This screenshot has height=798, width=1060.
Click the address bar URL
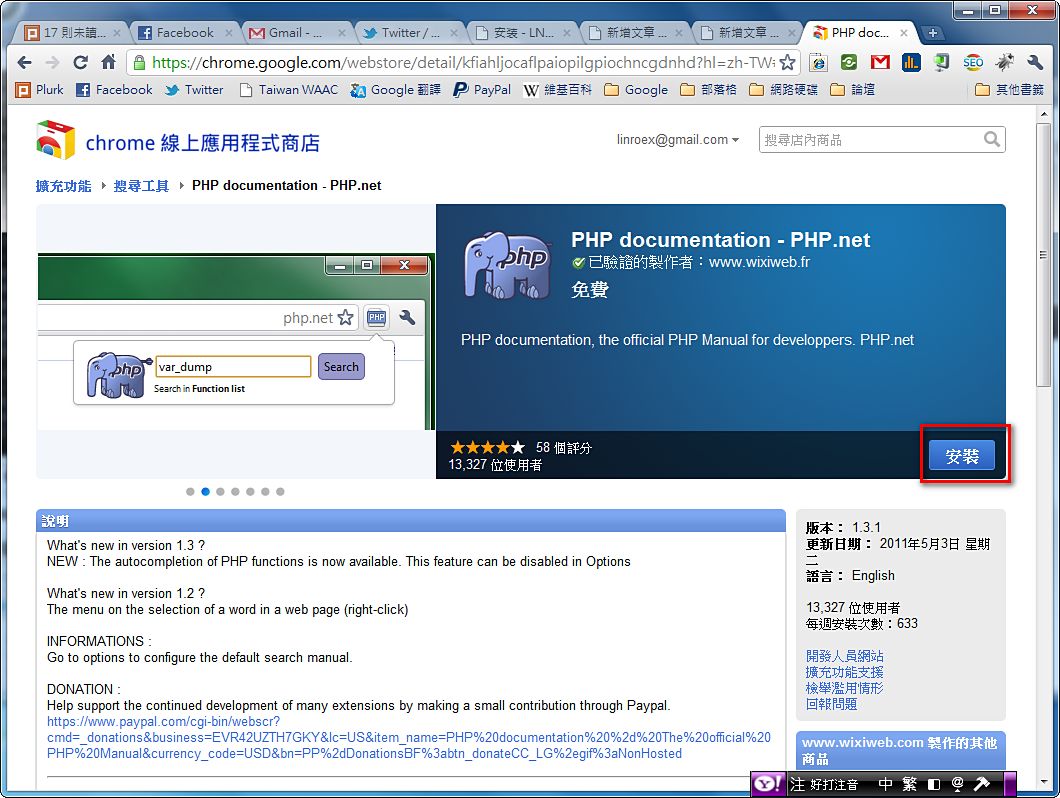(x=463, y=63)
